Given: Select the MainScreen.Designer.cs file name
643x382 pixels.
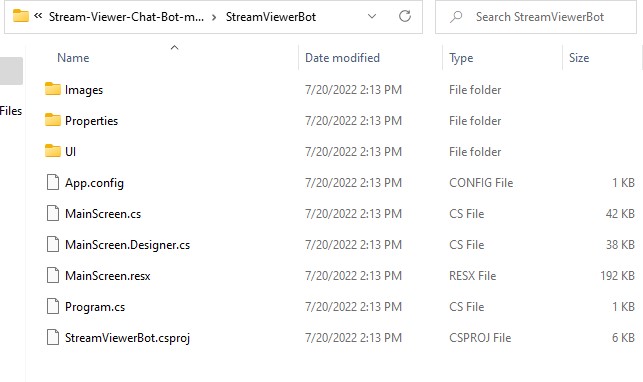Looking at the screenshot, I should [128, 245].
